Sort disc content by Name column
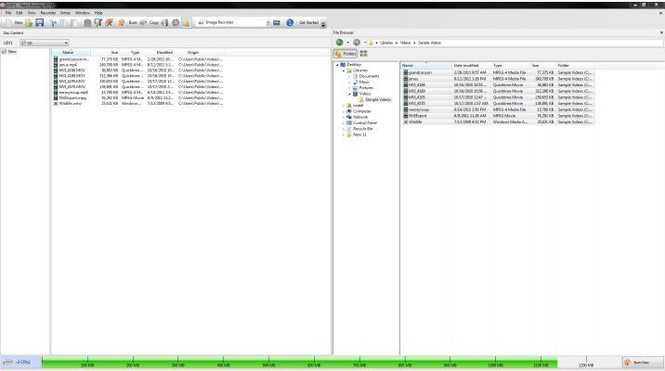The width and height of the screenshot is (665, 371). tap(71, 52)
